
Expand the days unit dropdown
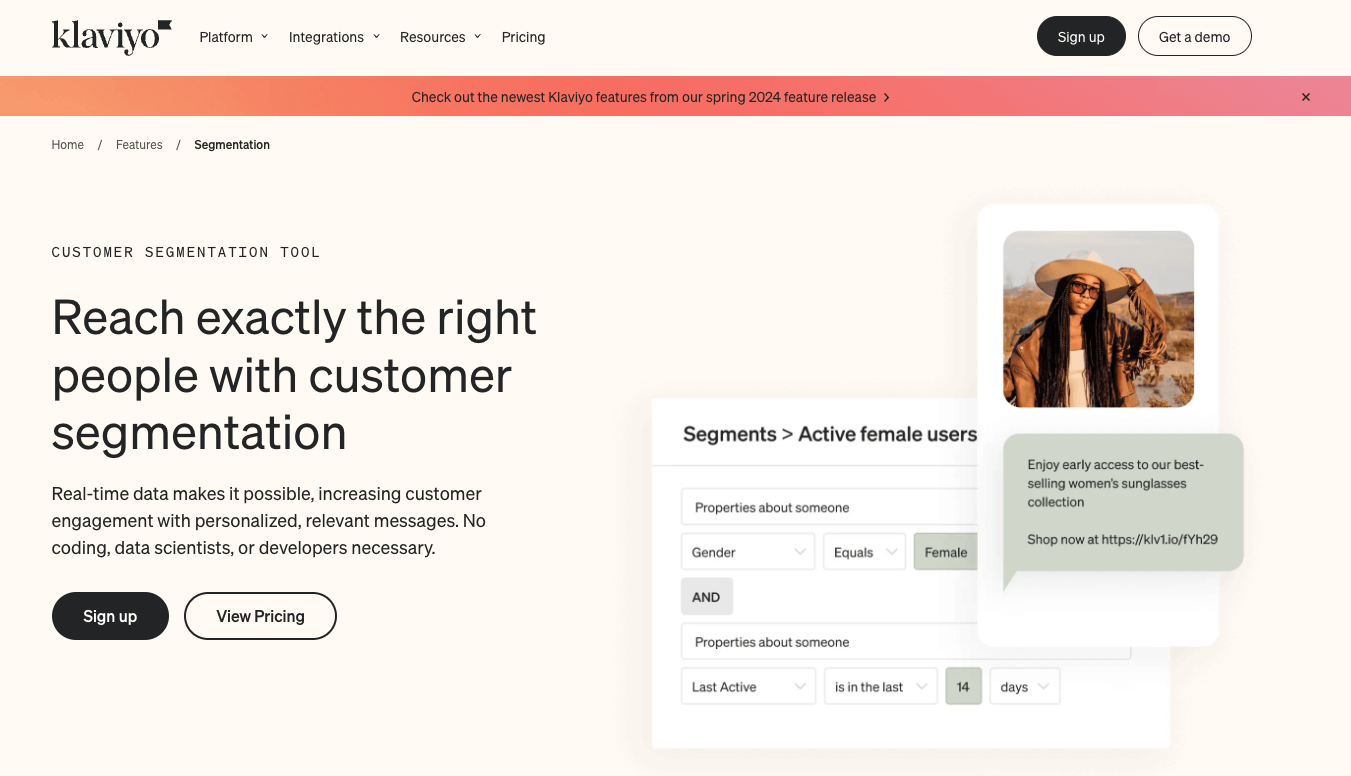[1023, 686]
